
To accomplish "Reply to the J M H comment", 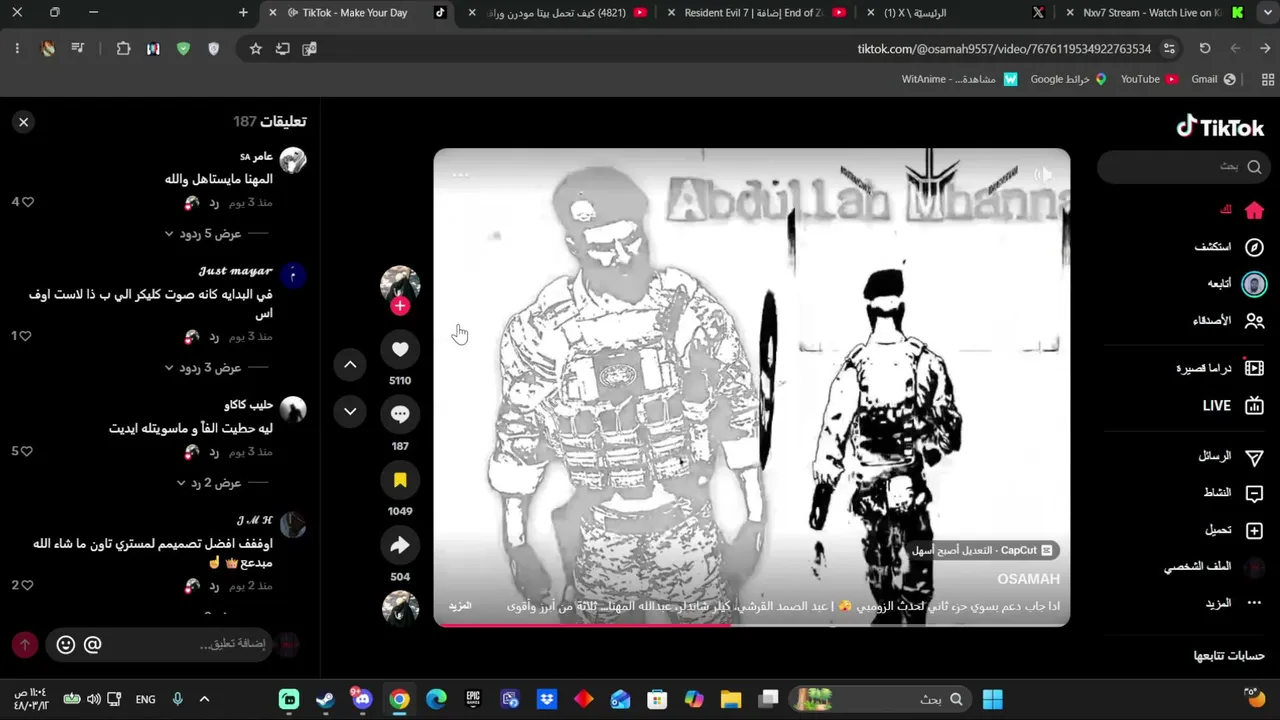I will (214, 586).
